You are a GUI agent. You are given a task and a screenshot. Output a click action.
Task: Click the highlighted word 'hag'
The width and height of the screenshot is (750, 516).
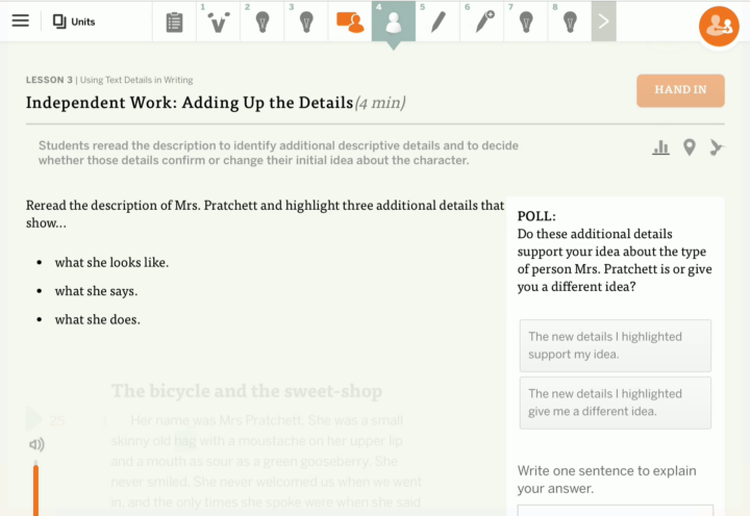click(185, 440)
